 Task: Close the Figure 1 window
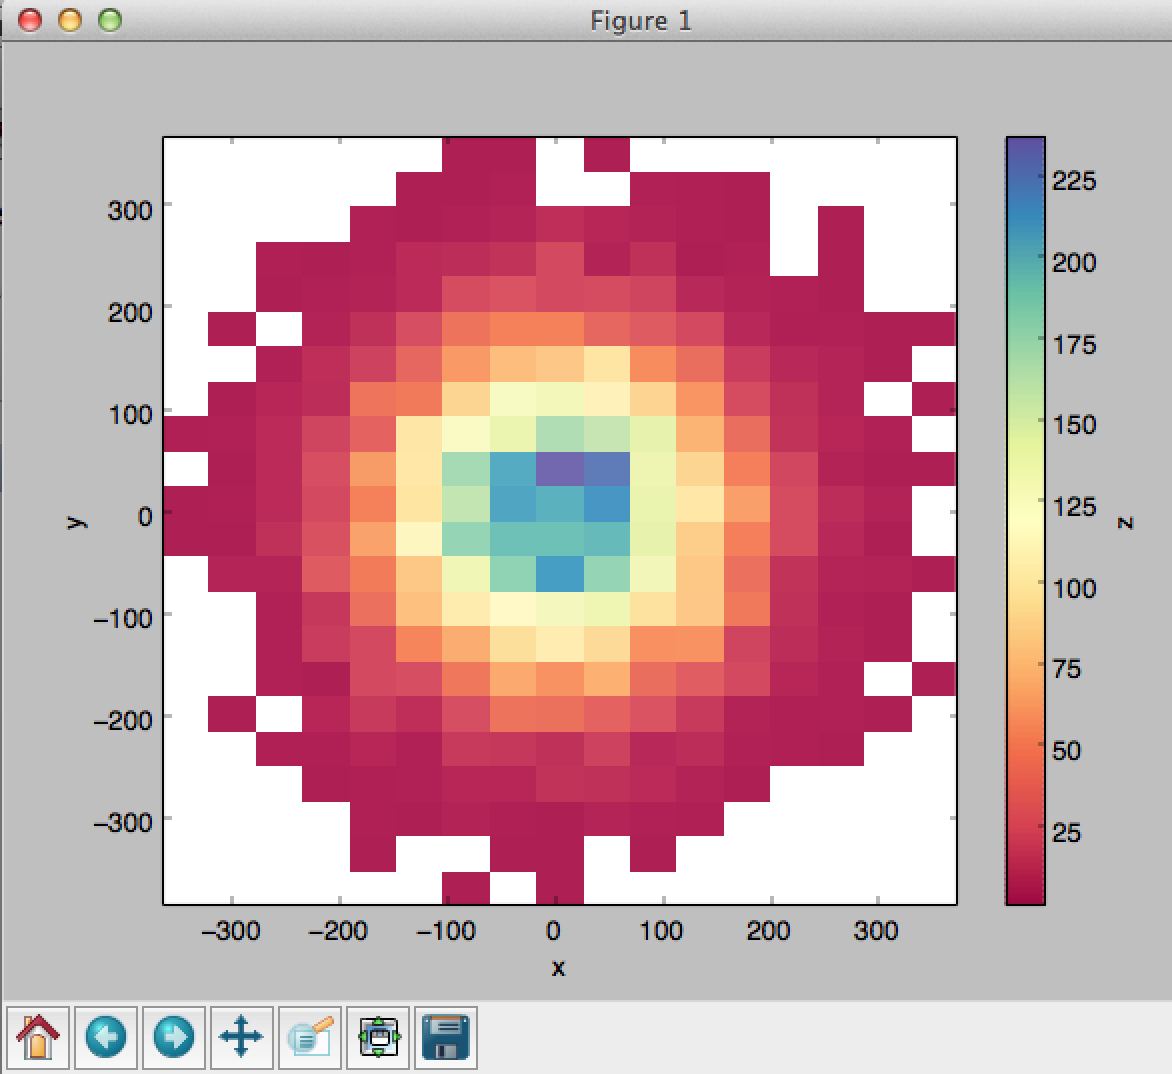tap(30, 19)
